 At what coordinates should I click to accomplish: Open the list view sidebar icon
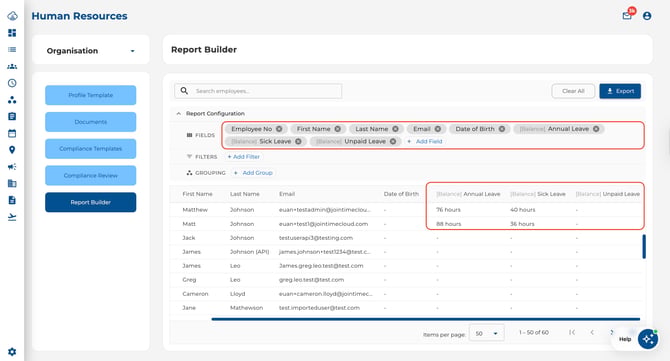click(x=12, y=50)
